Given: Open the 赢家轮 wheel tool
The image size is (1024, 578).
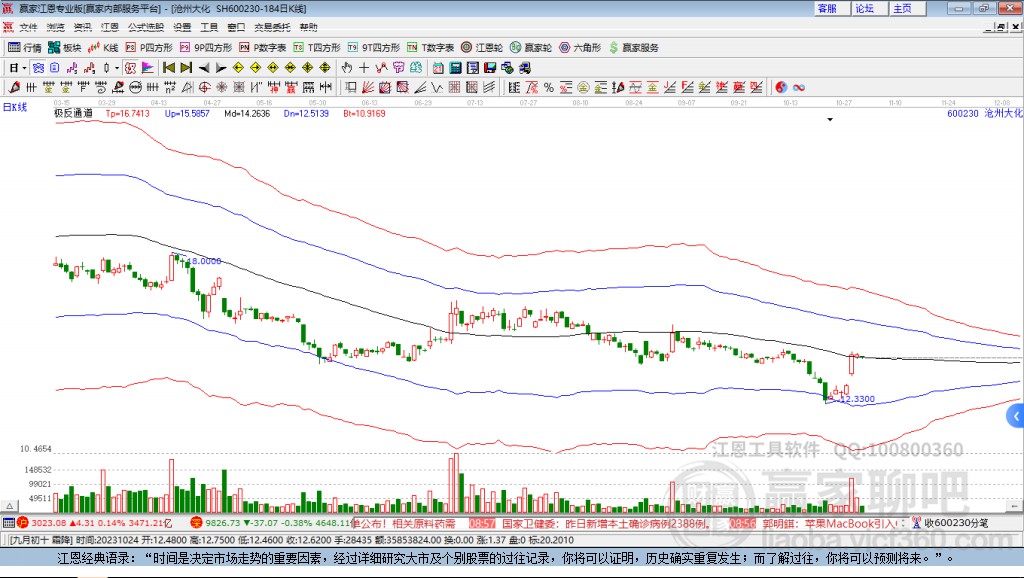Looking at the screenshot, I should pos(531,48).
